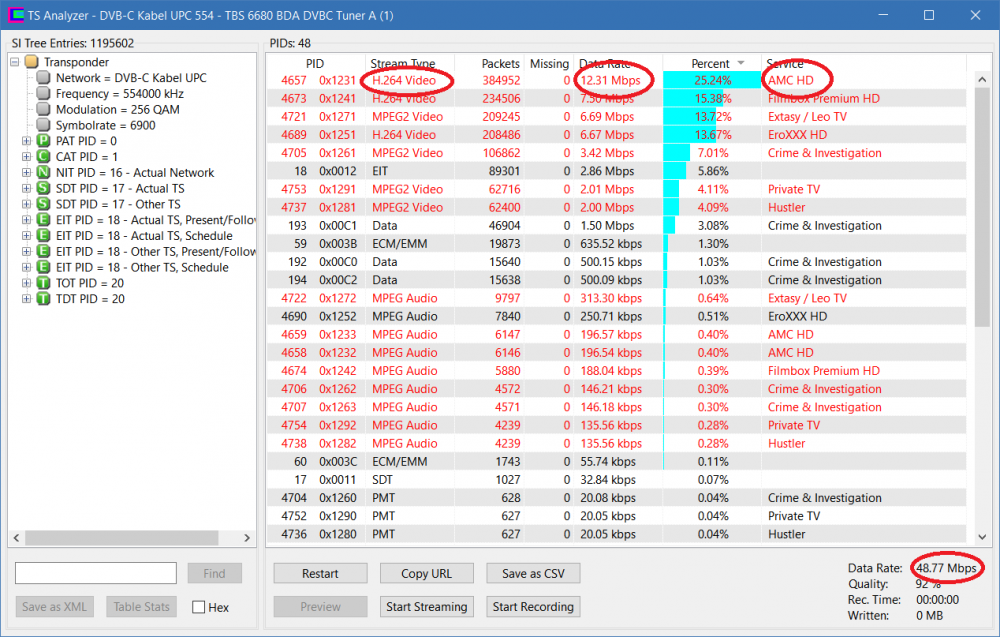Click E icon for EIT Actual TS Schedule
Viewport: 1000px width, 637px height.
(43, 235)
